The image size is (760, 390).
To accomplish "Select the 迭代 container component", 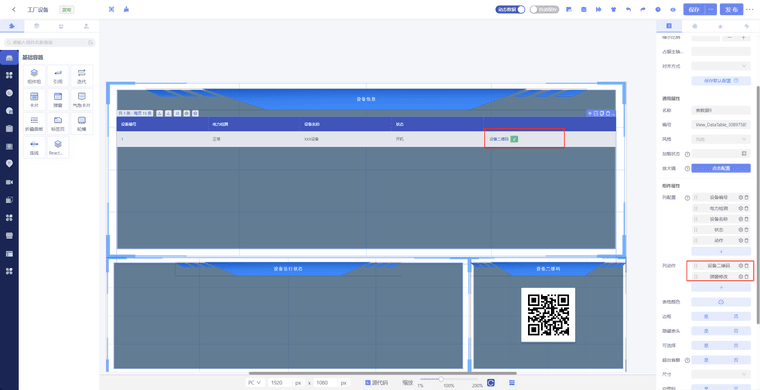I will pyautogui.click(x=81, y=76).
